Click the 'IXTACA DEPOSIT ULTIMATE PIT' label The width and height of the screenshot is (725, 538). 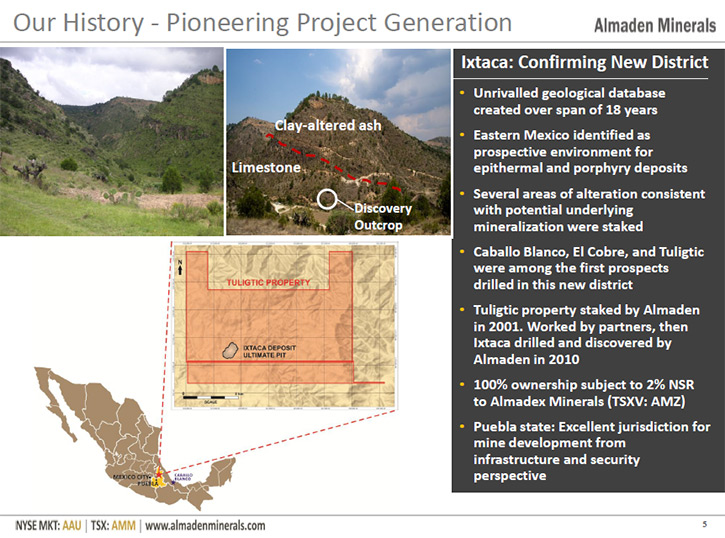pyautogui.click(x=270, y=351)
